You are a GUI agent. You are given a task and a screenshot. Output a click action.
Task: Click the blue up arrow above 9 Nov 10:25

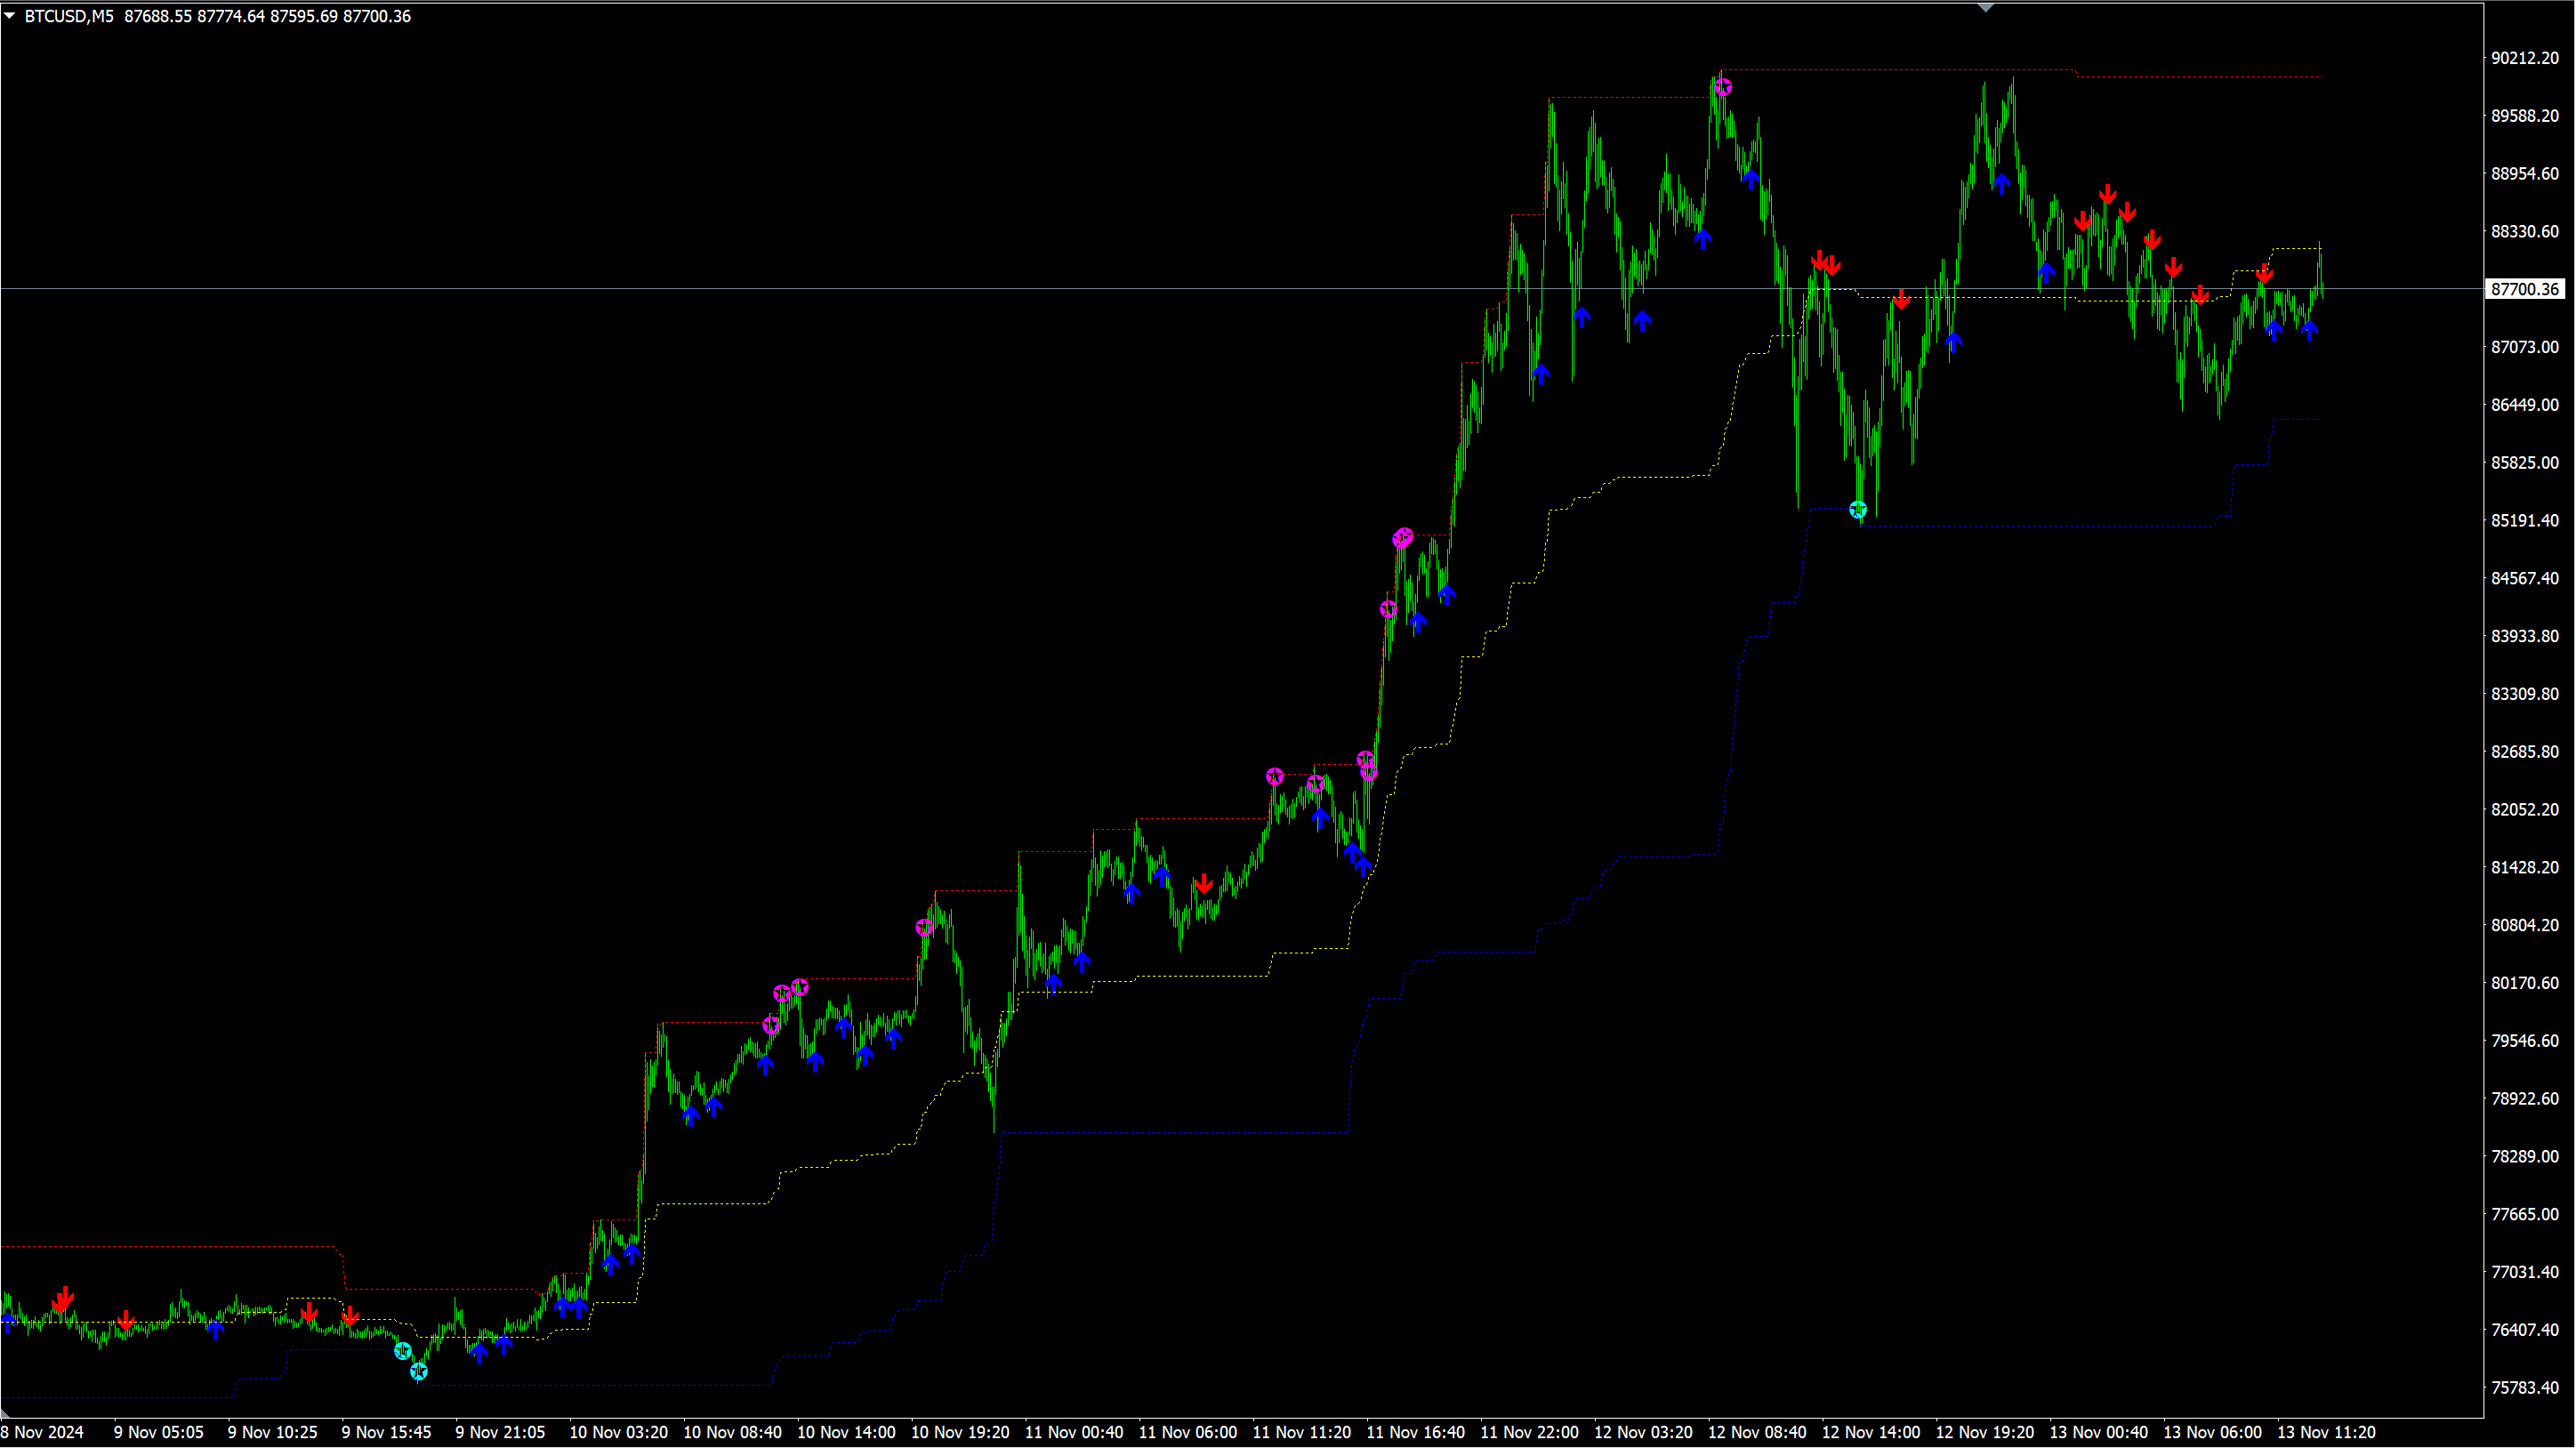tap(216, 1329)
